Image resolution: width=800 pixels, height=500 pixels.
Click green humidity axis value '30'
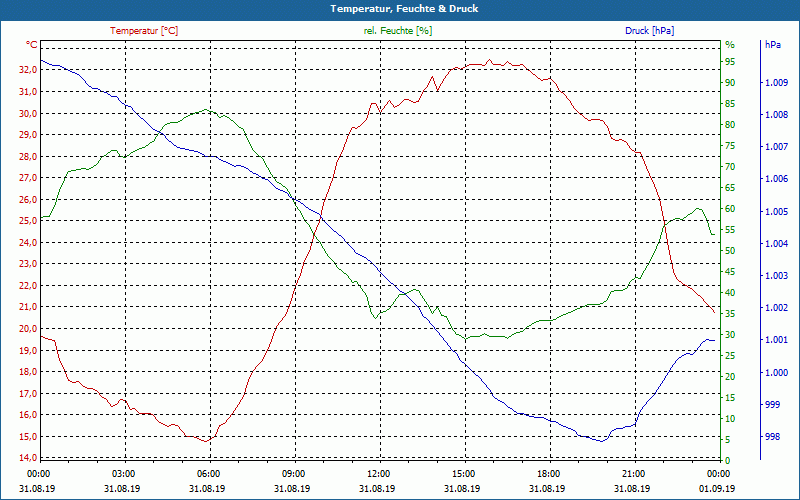730,335
